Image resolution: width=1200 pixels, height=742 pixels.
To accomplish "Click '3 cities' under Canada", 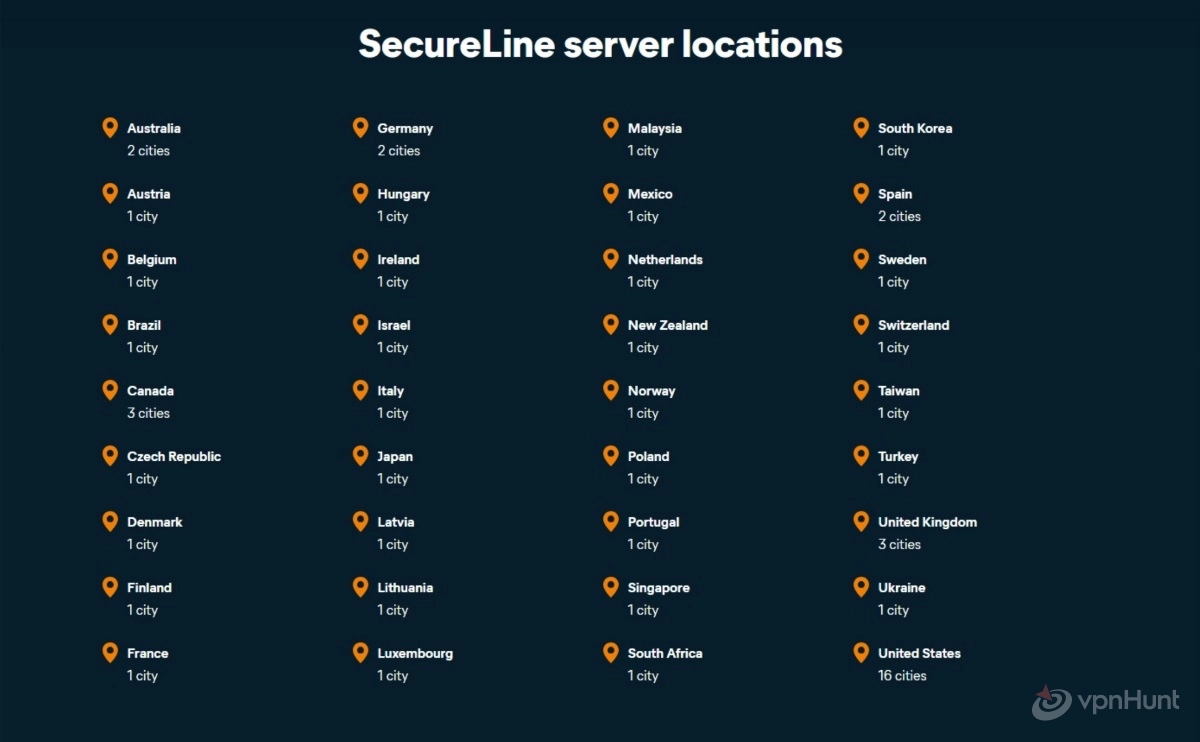I will coord(148,413).
